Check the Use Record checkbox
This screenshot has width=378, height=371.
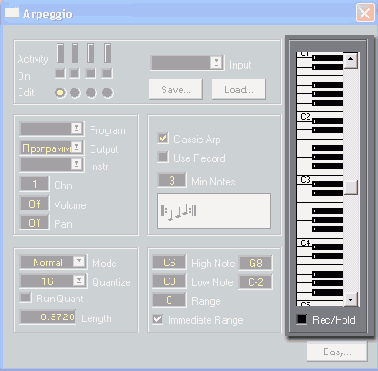(163, 157)
